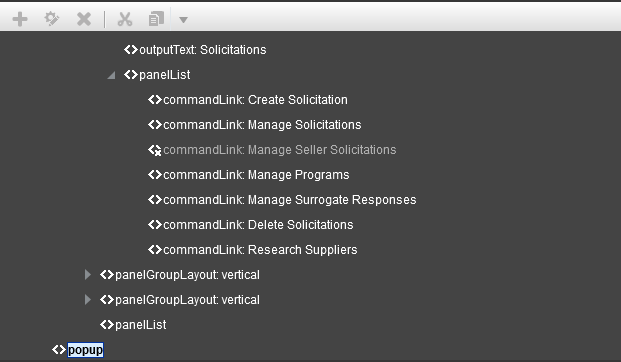
Task: Click the Add (plus) toolbar icon
Action: (x=20, y=19)
